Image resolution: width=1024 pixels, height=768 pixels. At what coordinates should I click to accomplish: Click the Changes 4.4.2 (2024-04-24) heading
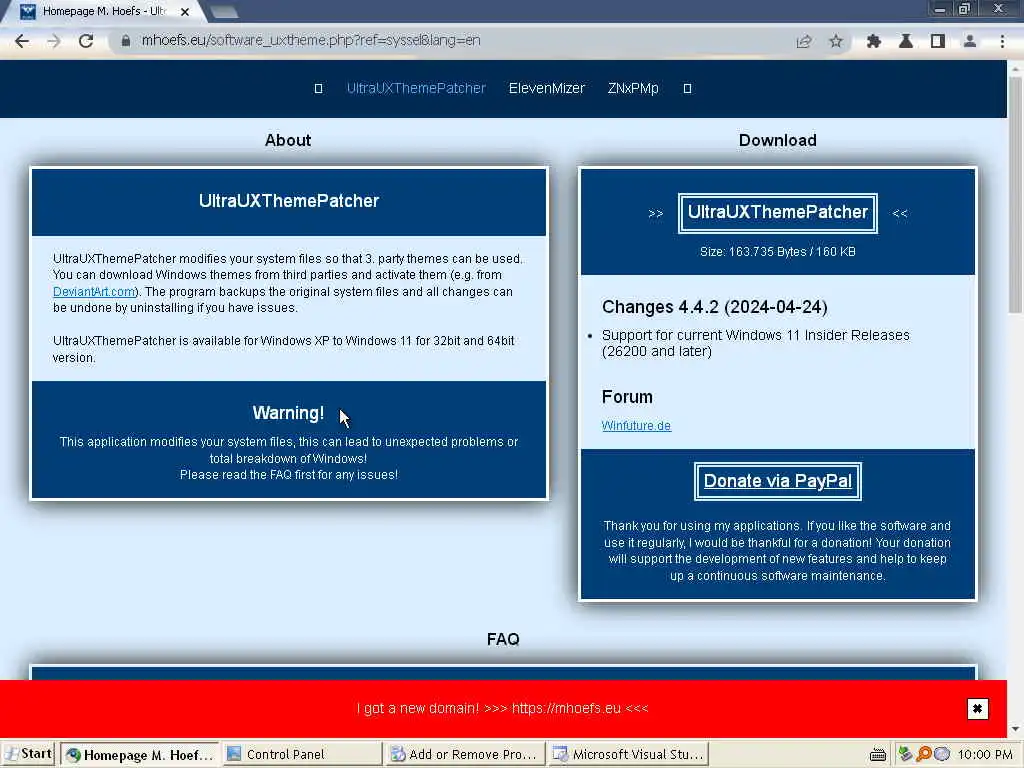coord(714,307)
